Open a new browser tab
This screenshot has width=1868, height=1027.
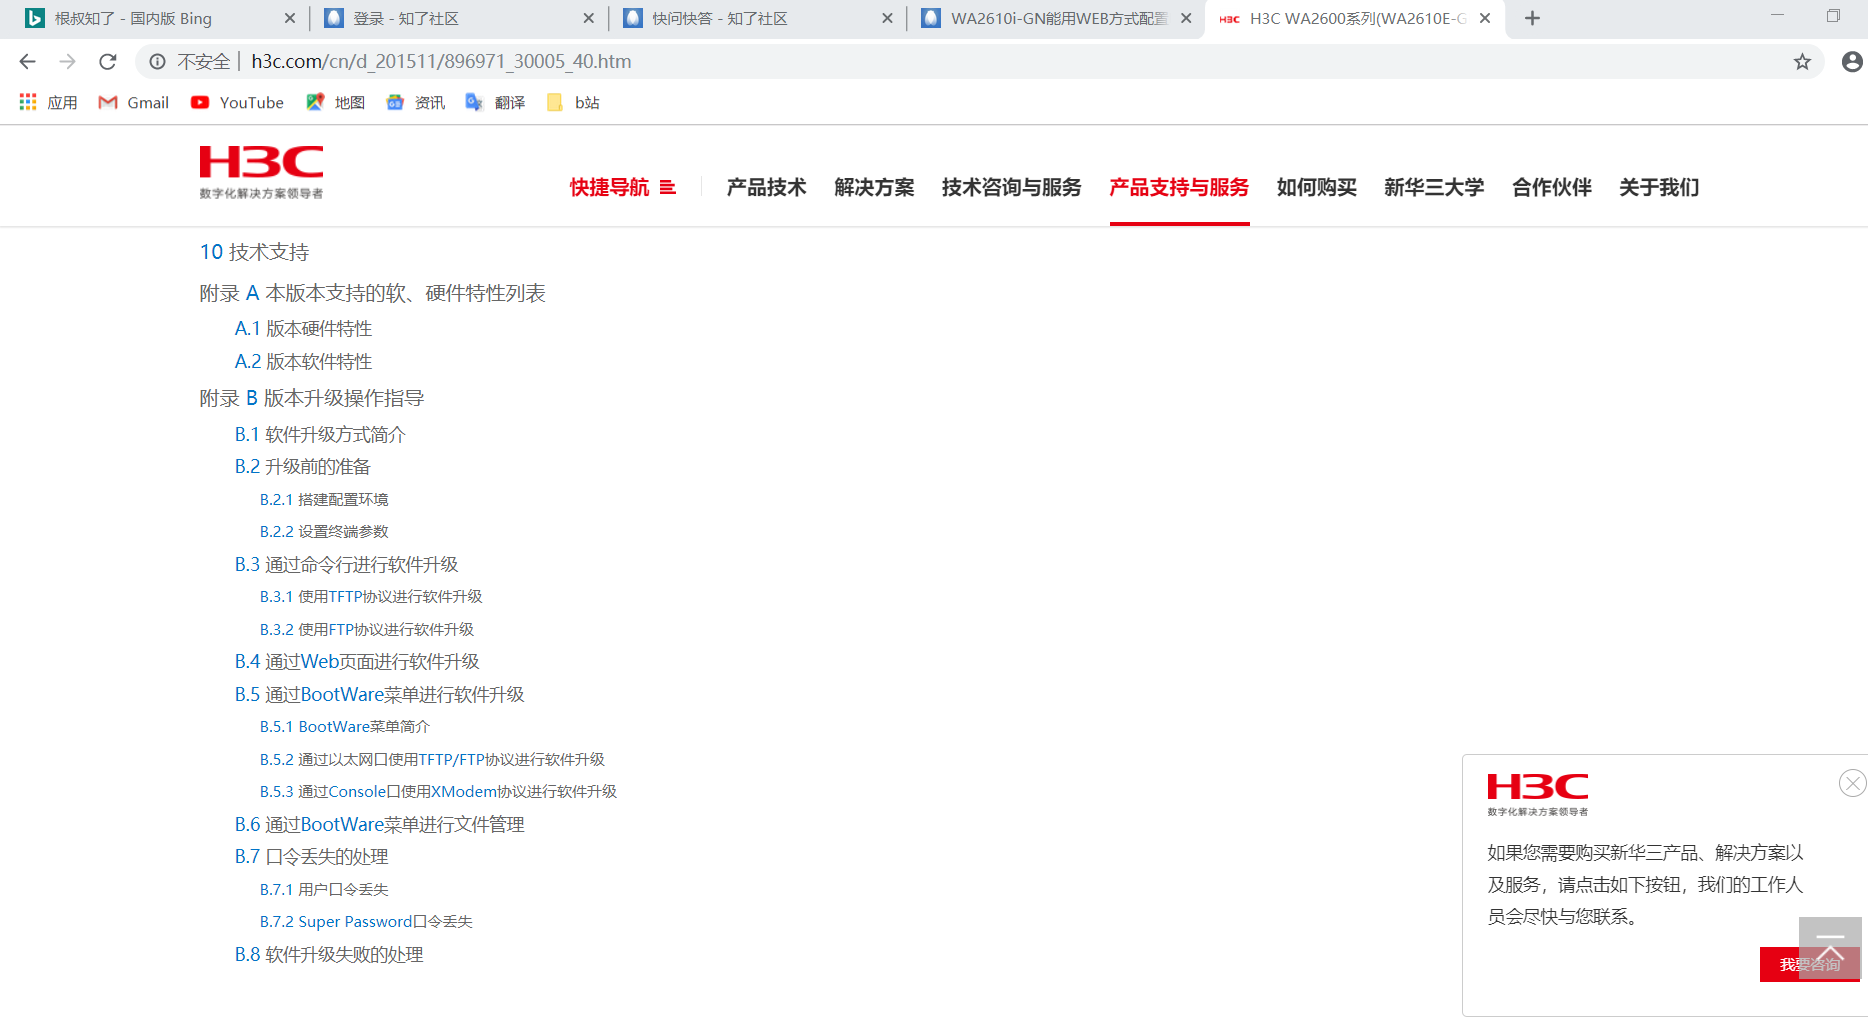pyautogui.click(x=1532, y=18)
